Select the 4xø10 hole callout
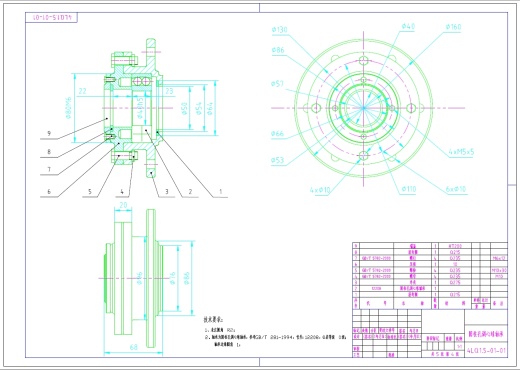Image resolution: width=520 pixels, height=370 pixels. click(x=320, y=190)
